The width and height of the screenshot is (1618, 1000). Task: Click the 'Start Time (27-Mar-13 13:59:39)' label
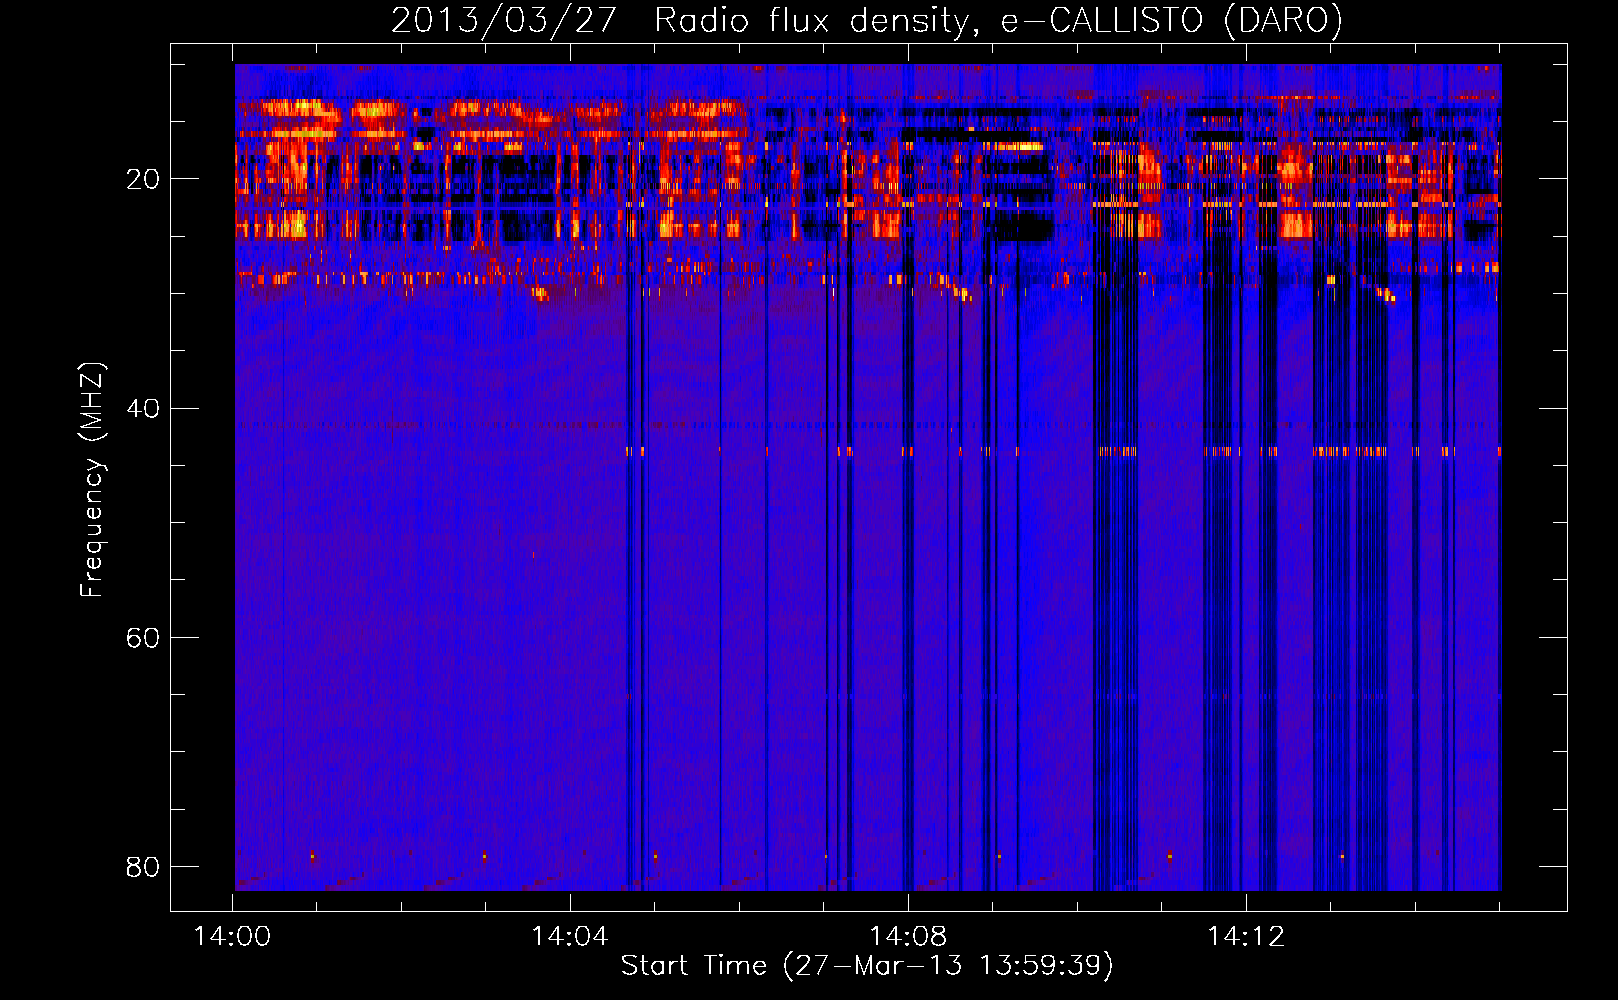(x=867, y=966)
